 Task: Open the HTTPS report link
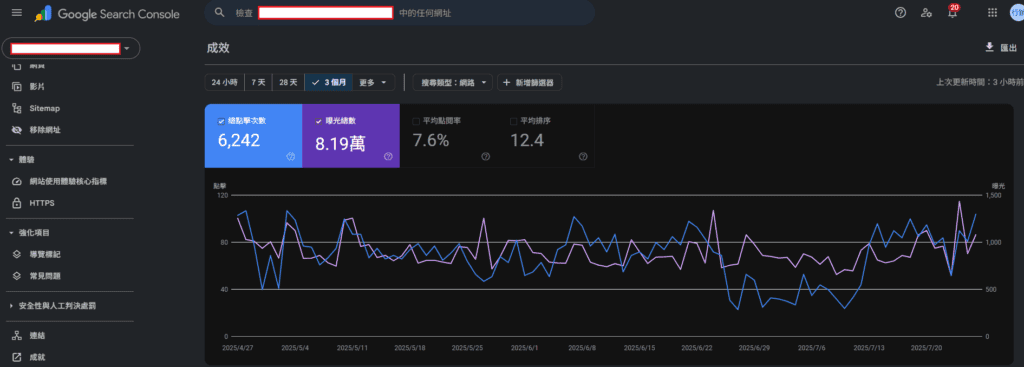(42, 203)
